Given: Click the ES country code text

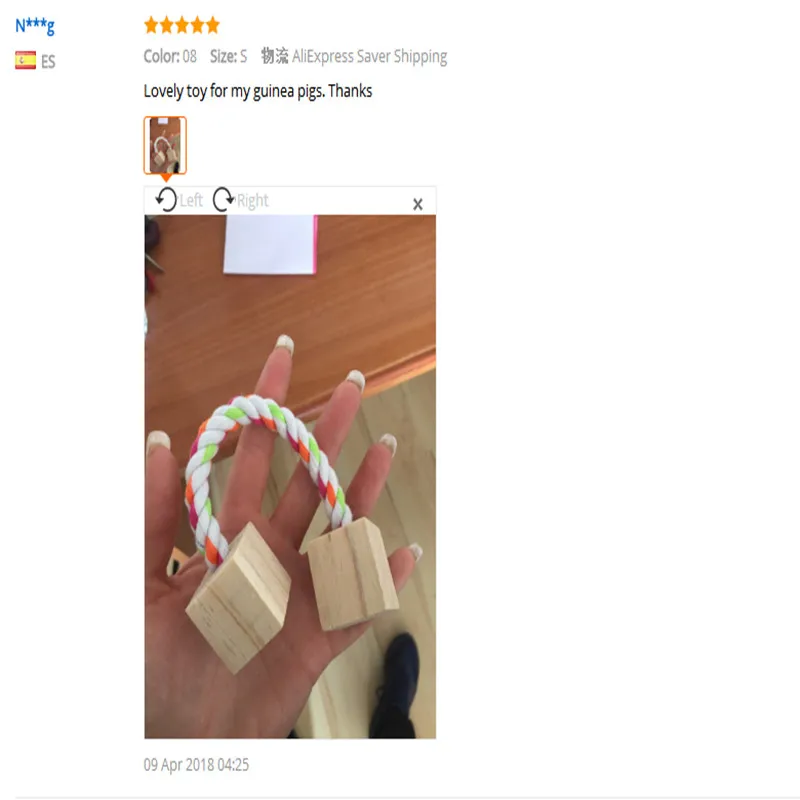Looking at the screenshot, I should tap(48, 62).
